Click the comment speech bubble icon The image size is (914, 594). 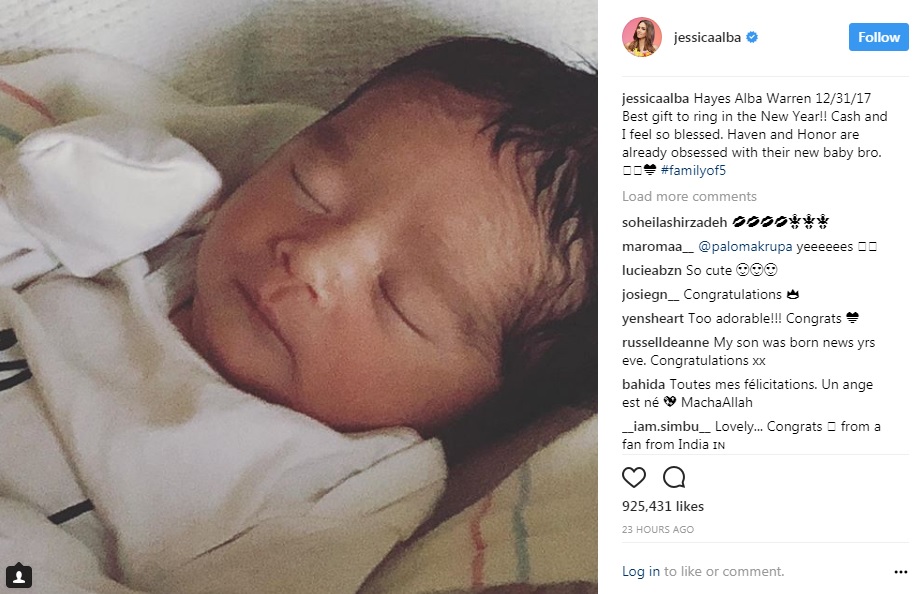(x=674, y=477)
